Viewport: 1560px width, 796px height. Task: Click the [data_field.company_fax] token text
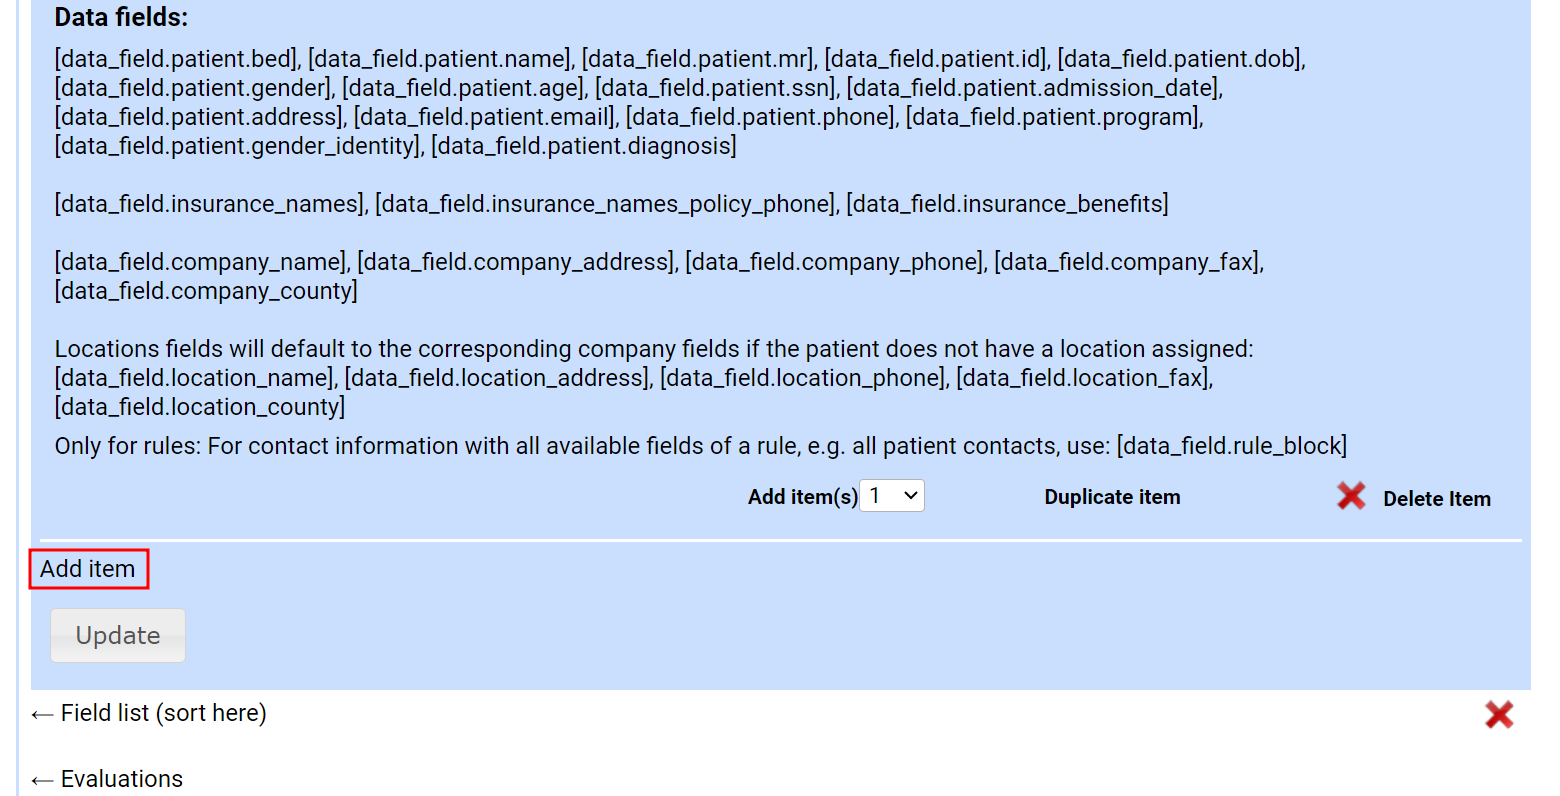point(1128,262)
